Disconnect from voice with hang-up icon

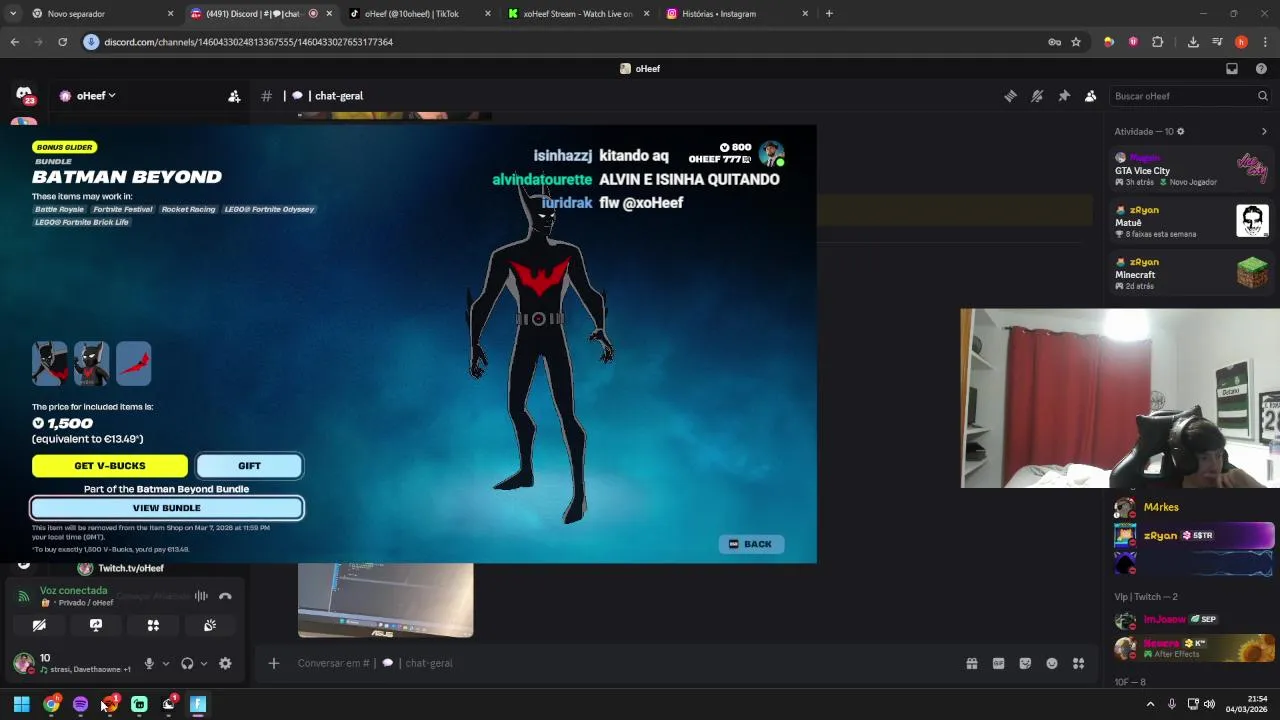click(225, 596)
